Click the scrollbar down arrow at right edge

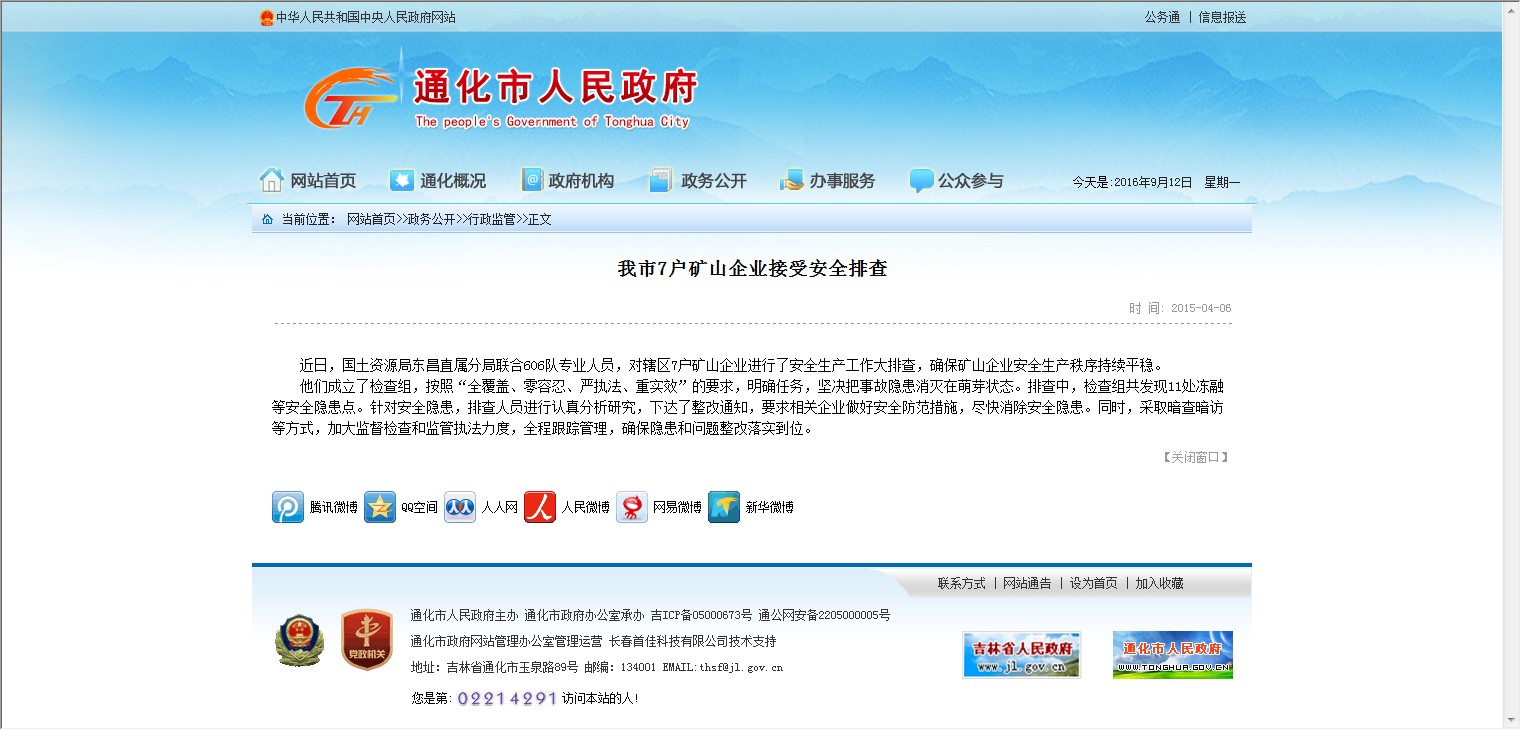[x=1510, y=719]
